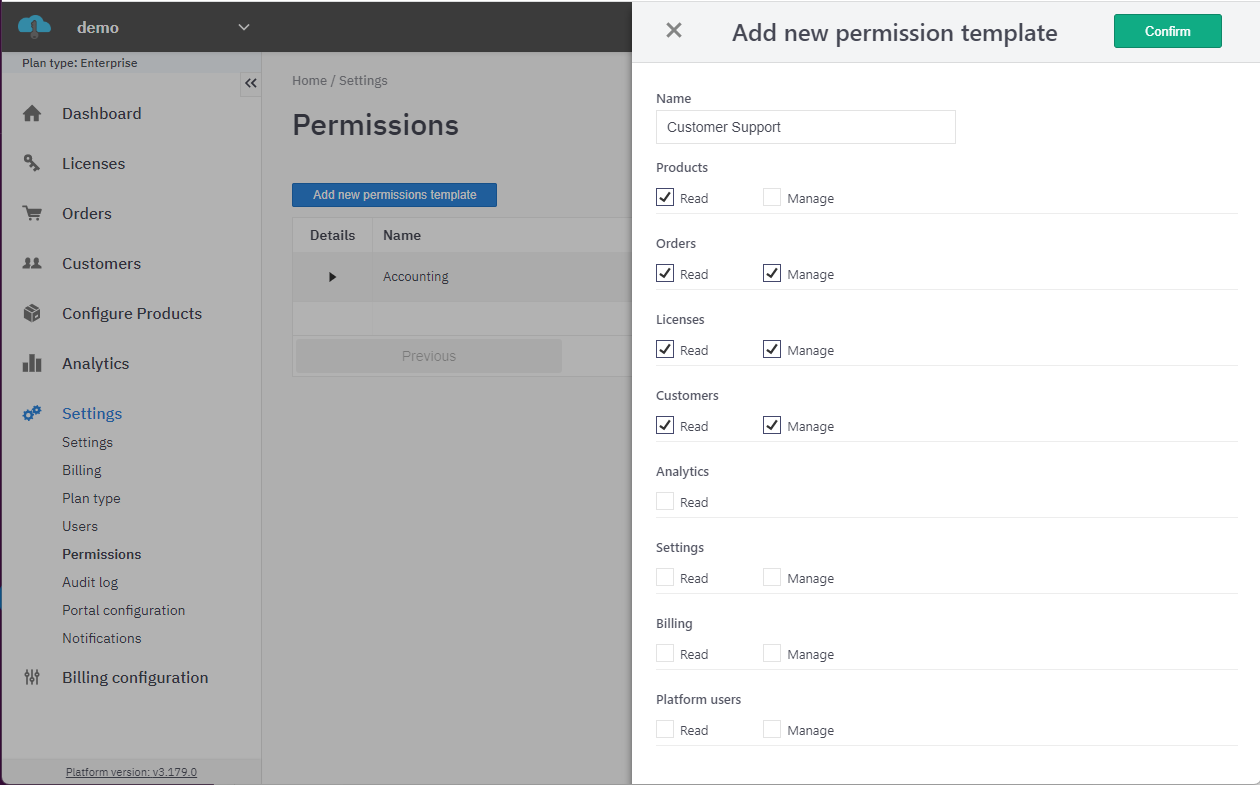Click the Licenses key icon
1260x785 pixels.
32,164
